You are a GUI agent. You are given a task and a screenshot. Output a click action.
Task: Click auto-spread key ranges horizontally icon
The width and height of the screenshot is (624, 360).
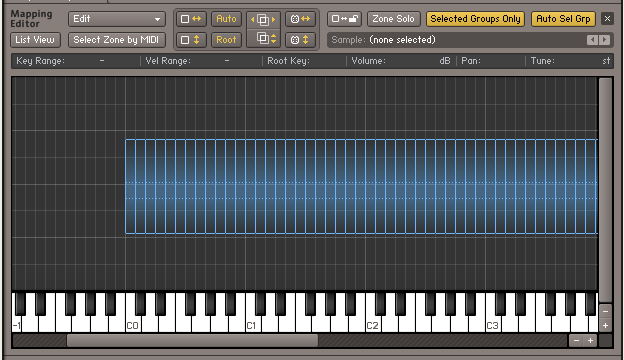(x=191, y=19)
